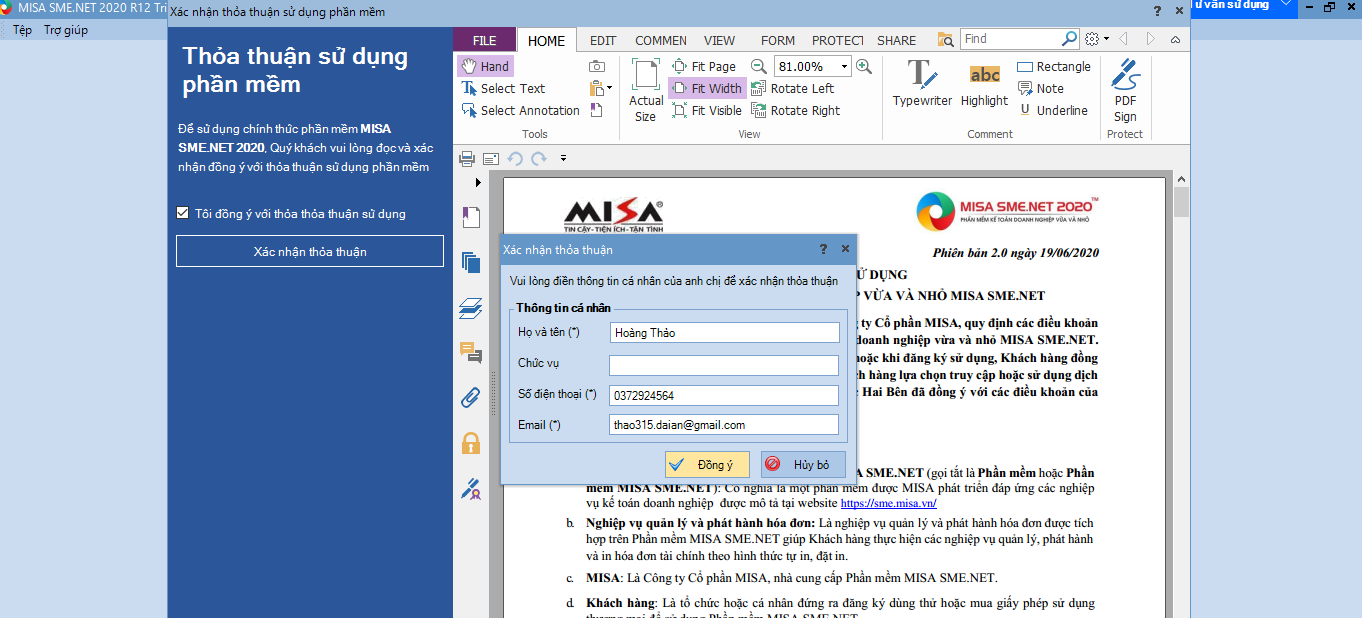Screen dimensions: 1362x618
Task: Open the sme.misa.vn link
Action: [888, 503]
